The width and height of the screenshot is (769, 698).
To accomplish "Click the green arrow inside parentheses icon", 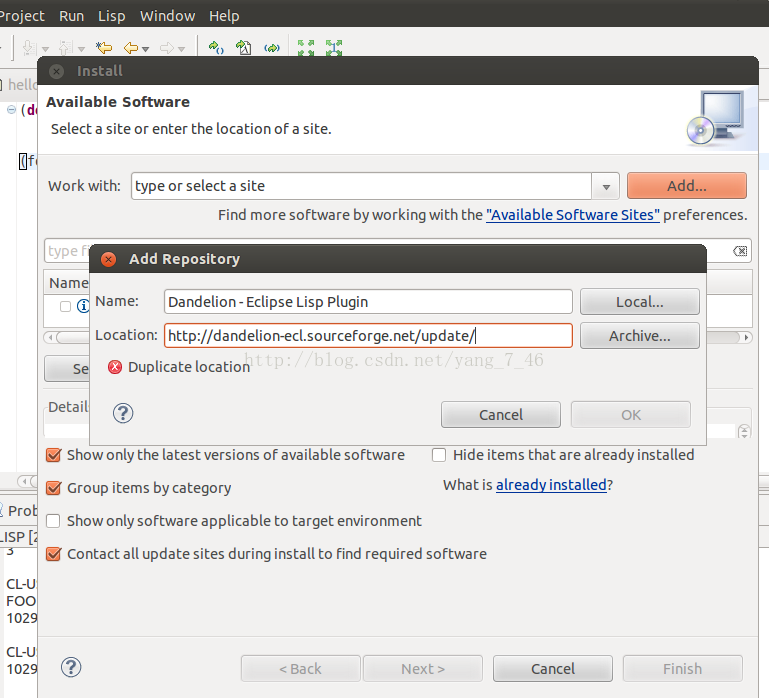I will click(x=272, y=48).
